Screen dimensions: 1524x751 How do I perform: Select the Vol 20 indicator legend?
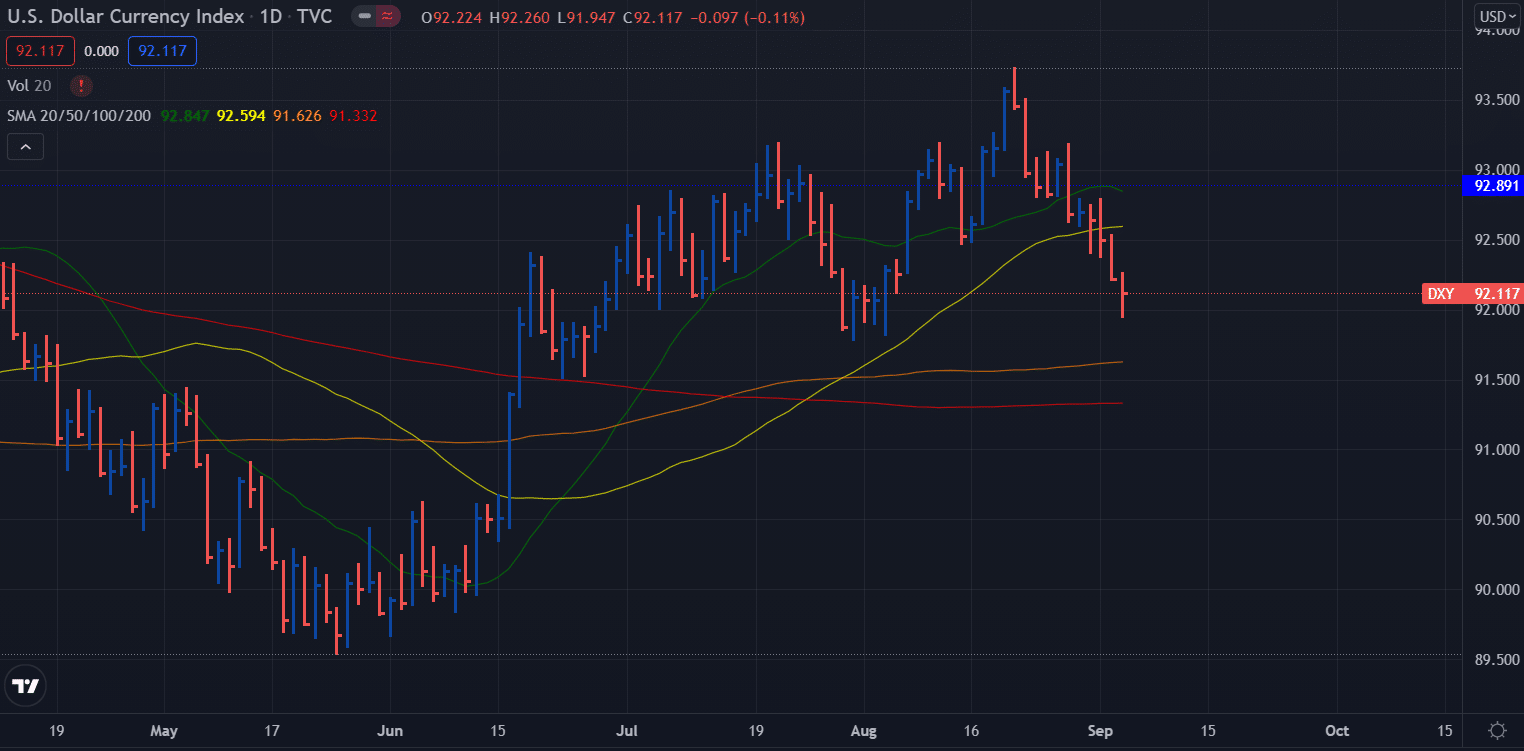[30, 86]
